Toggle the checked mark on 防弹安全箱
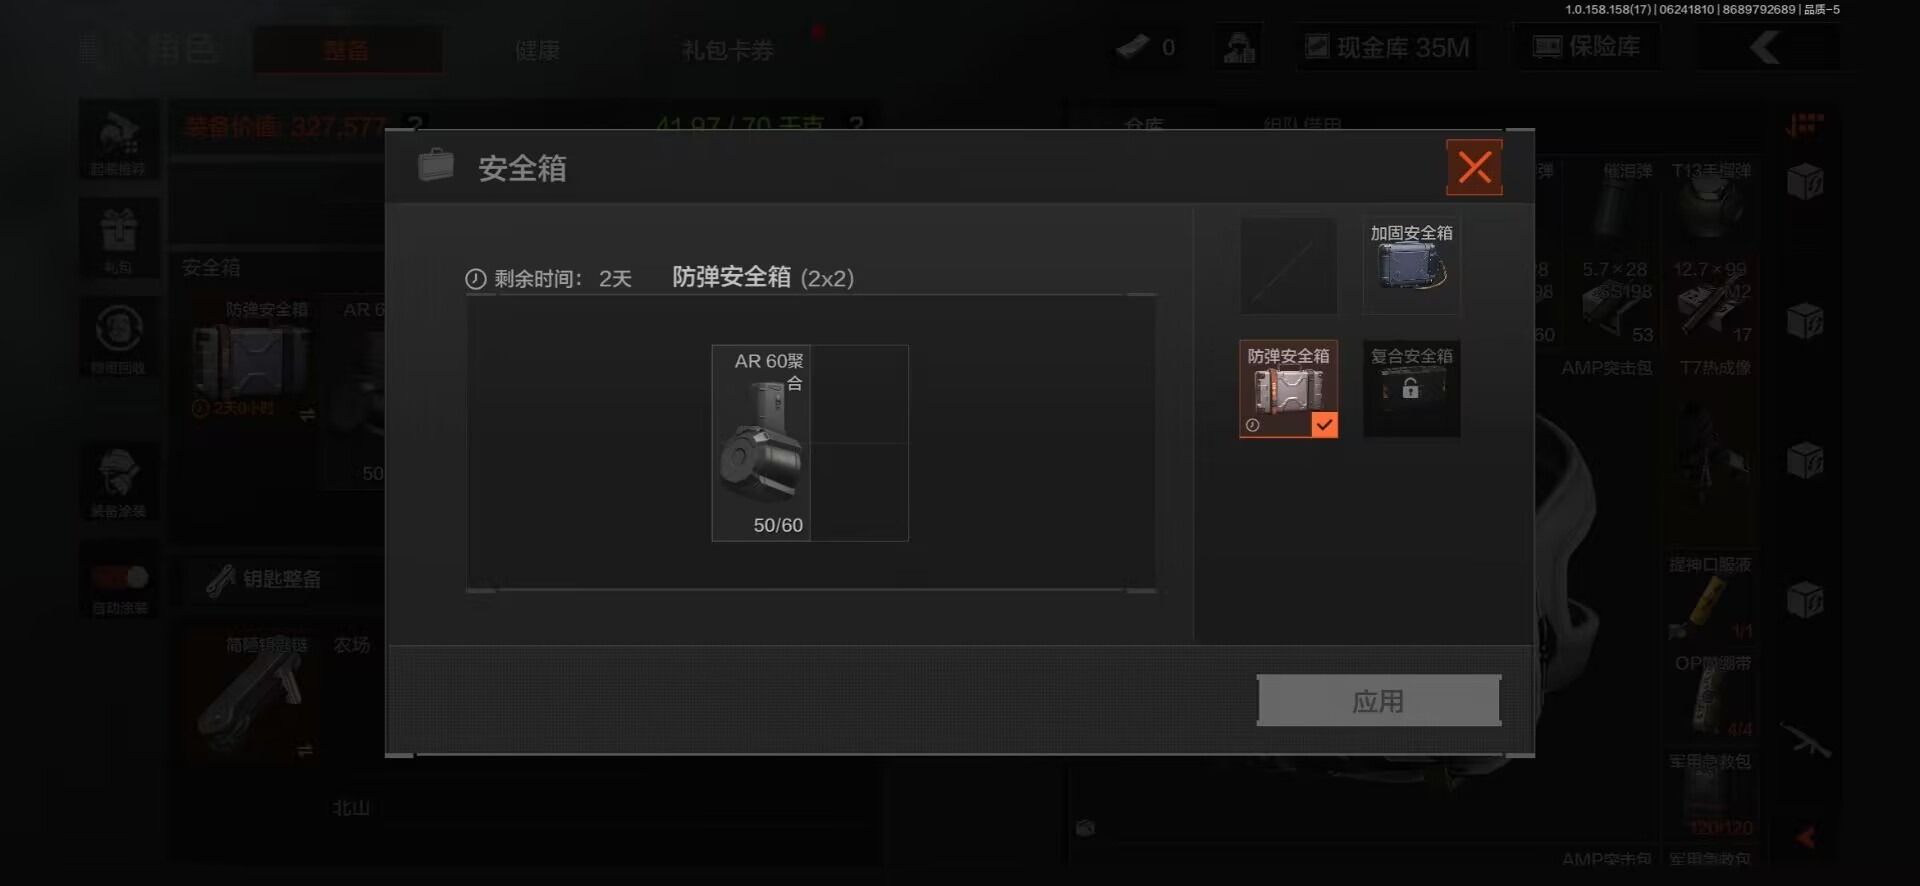 pos(1324,425)
